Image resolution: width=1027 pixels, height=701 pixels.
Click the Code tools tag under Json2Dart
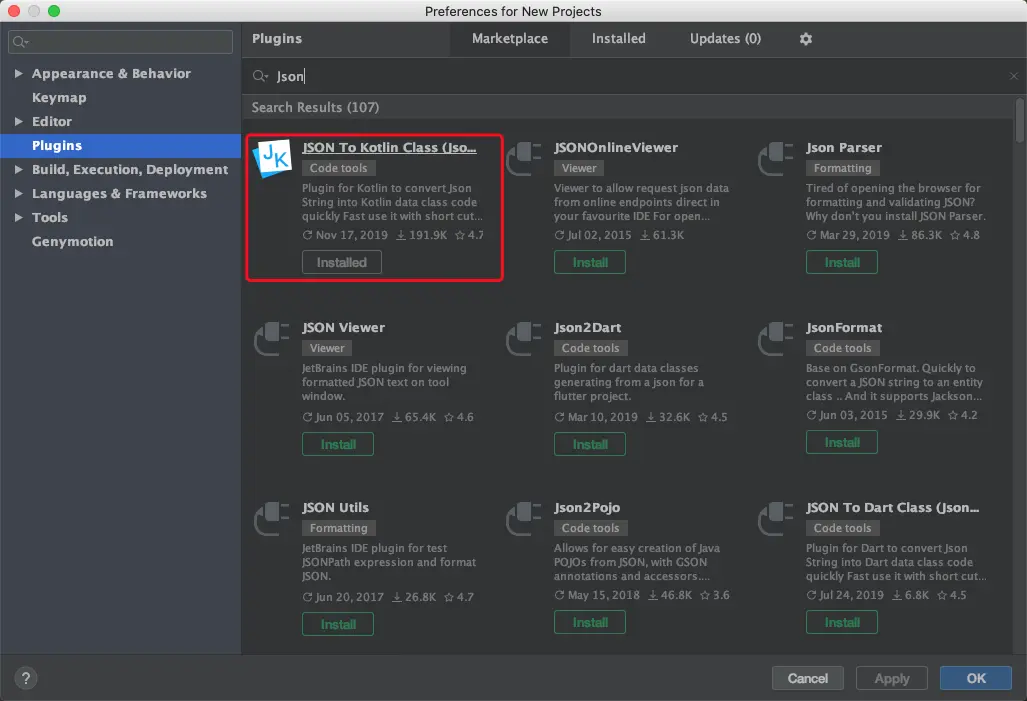(590, 349)
